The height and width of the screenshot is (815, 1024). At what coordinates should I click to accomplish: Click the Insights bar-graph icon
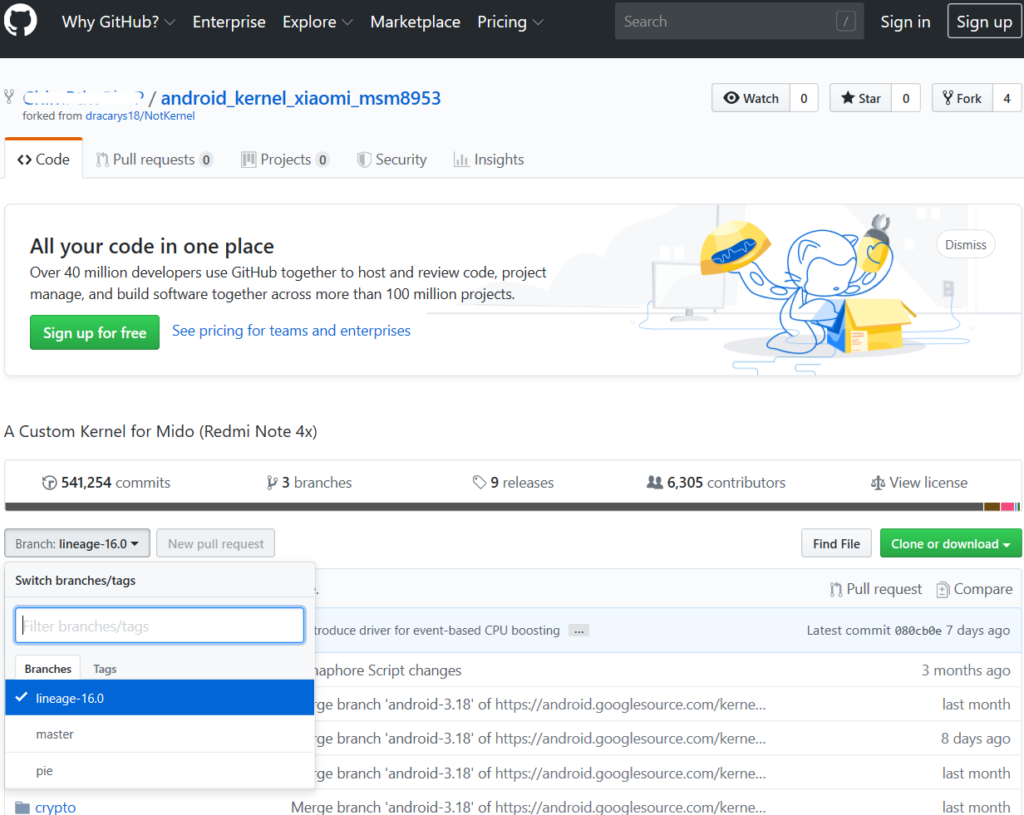(461, 160)
